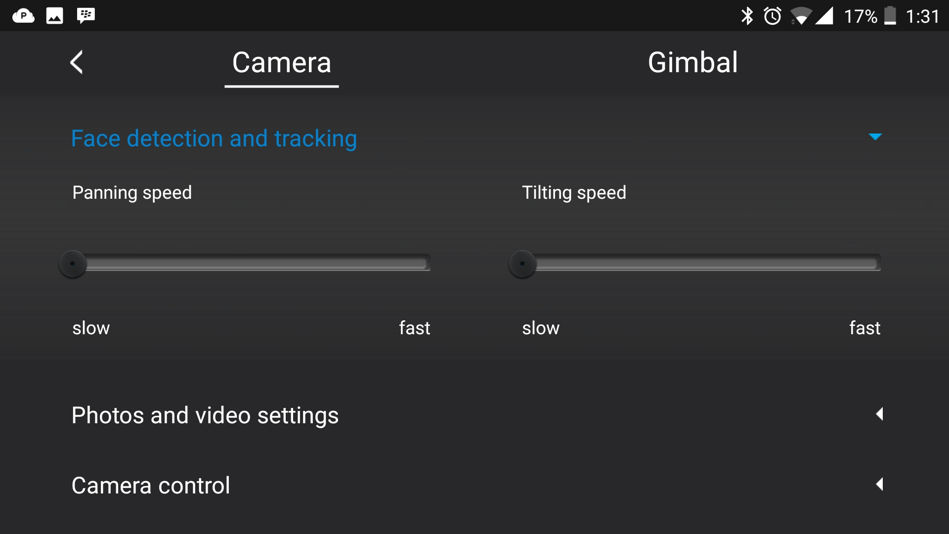Switch to the Gimbal tab
The width and height of the screenshot is (949, 534).
(692, 62)
